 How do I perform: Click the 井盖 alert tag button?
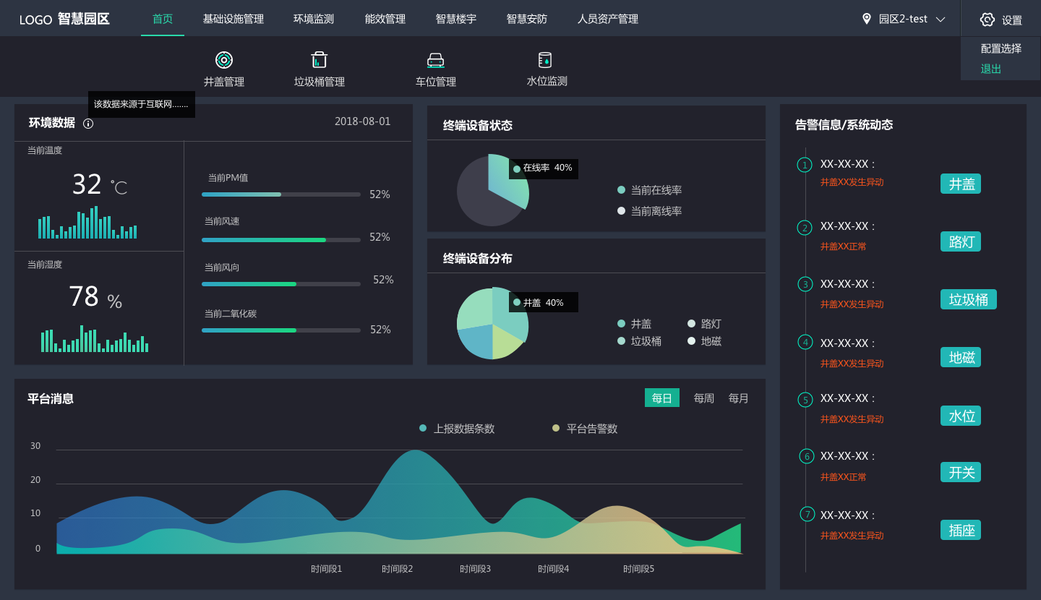(x=961, y=184)
